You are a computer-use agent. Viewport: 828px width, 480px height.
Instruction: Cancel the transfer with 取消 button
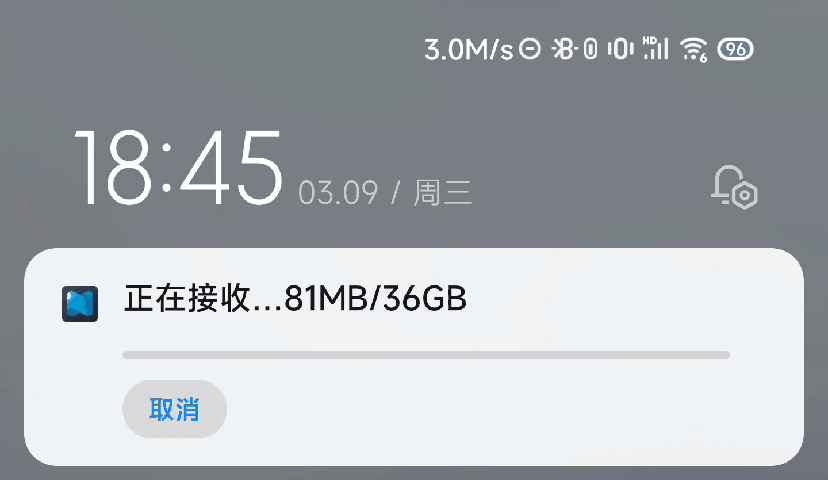tap(174, 409)
